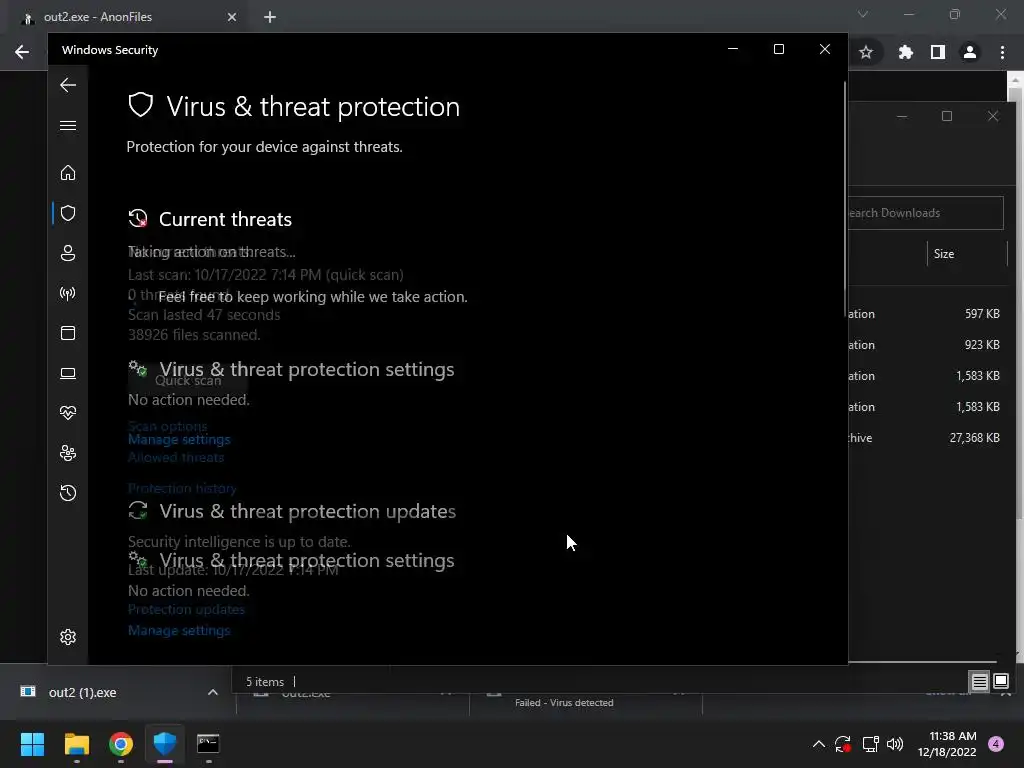This screenshot has width=1024, height=768.
Task: Open Device performance & health sidebar icon
Action: tap(68, 413)
